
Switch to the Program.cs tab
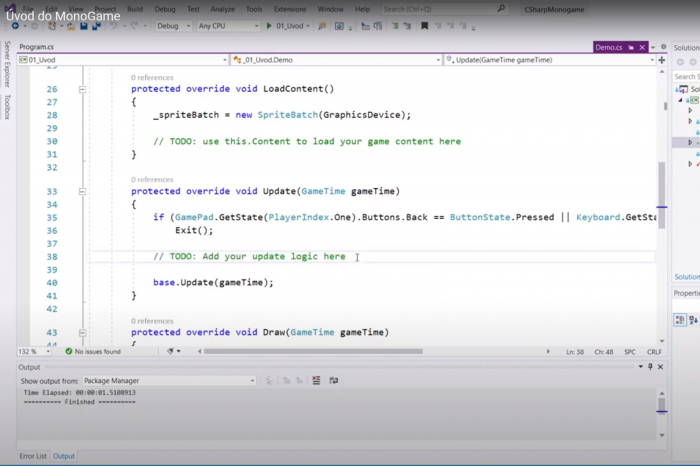click(37, 47)
